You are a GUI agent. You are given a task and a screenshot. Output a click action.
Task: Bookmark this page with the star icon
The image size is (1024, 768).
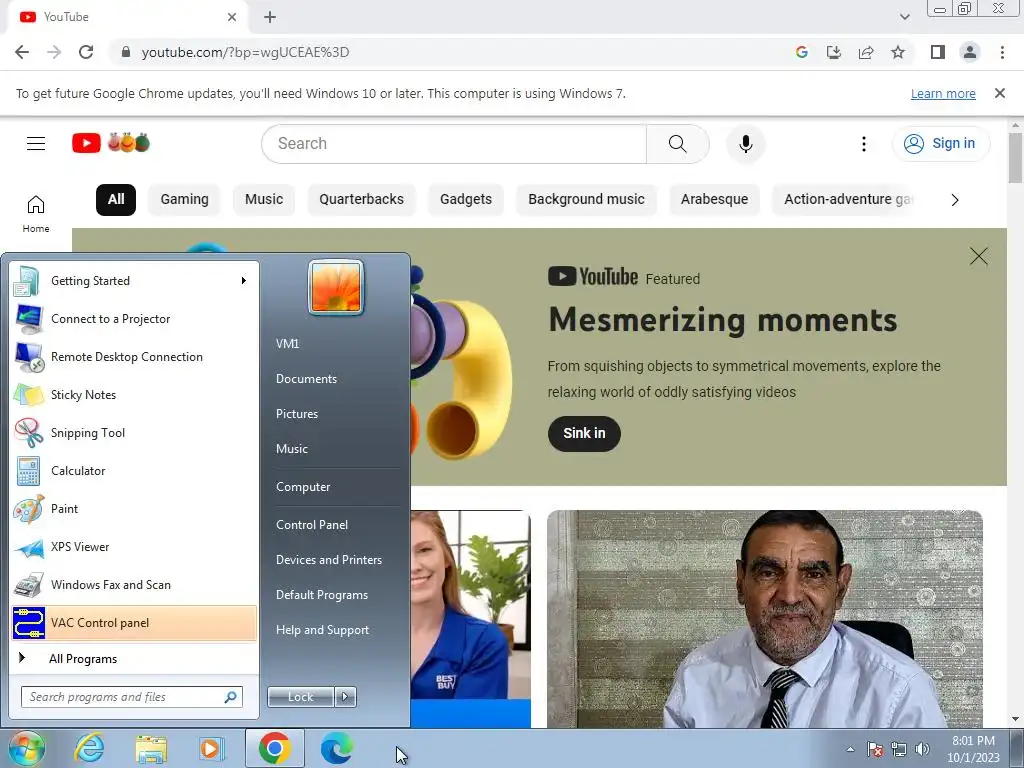point(898,52)
